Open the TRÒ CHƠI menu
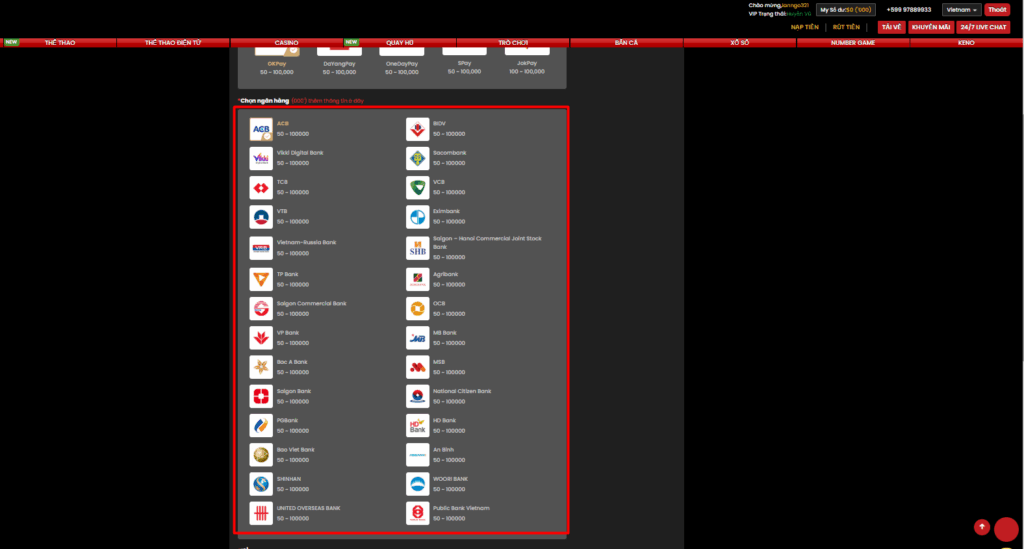The image size is (1024, 549). point(513,42)
